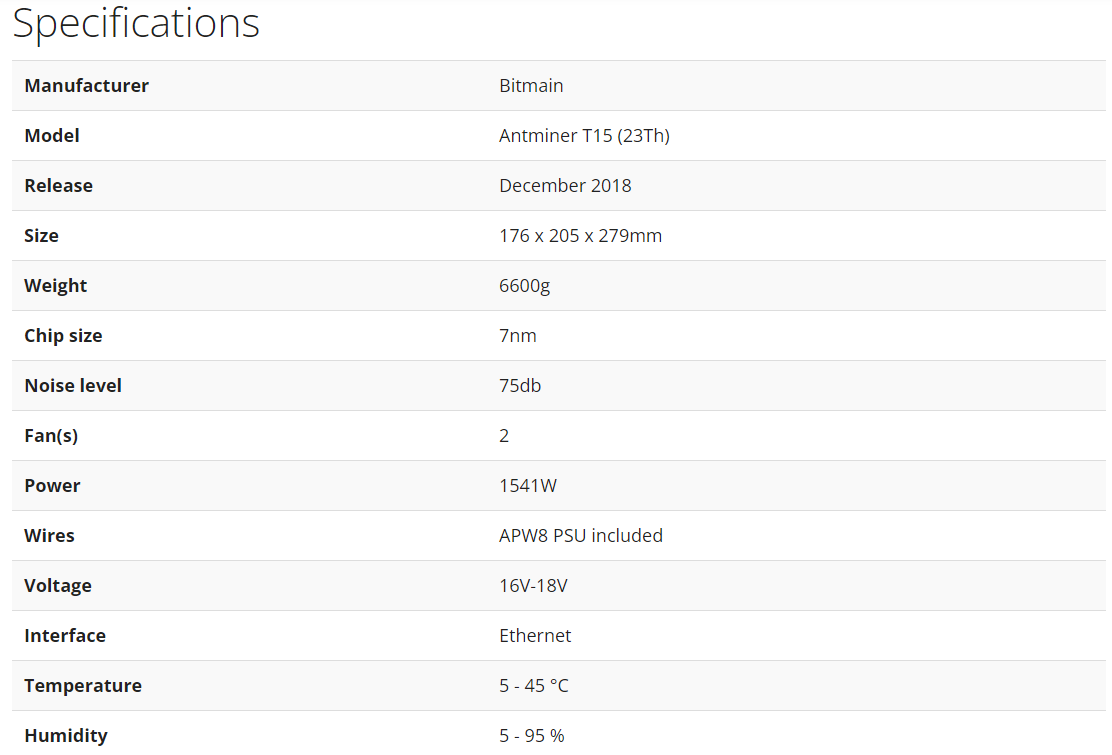This screenshot has height=755, width=1112.
Task: Click the 16V-18V voltage value
Action: tap(533, 586)
